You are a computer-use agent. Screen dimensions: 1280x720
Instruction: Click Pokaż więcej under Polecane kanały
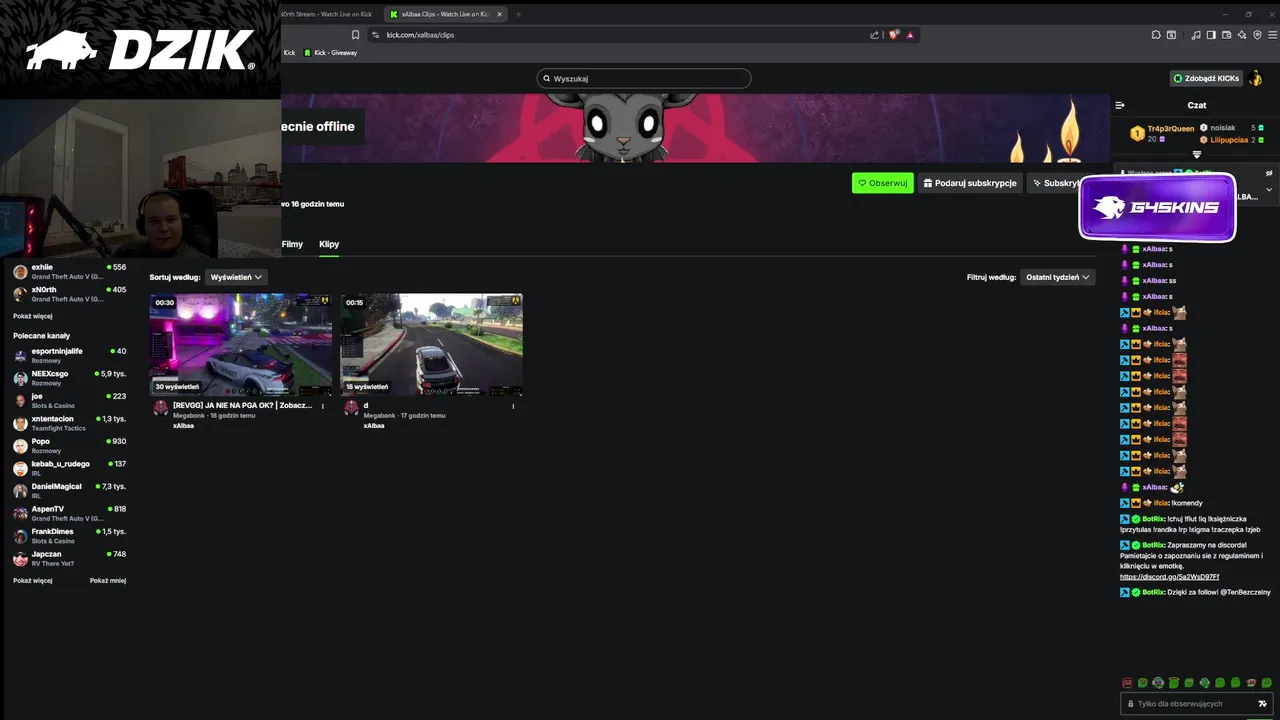pyautogui.click(x=33, y=581)
